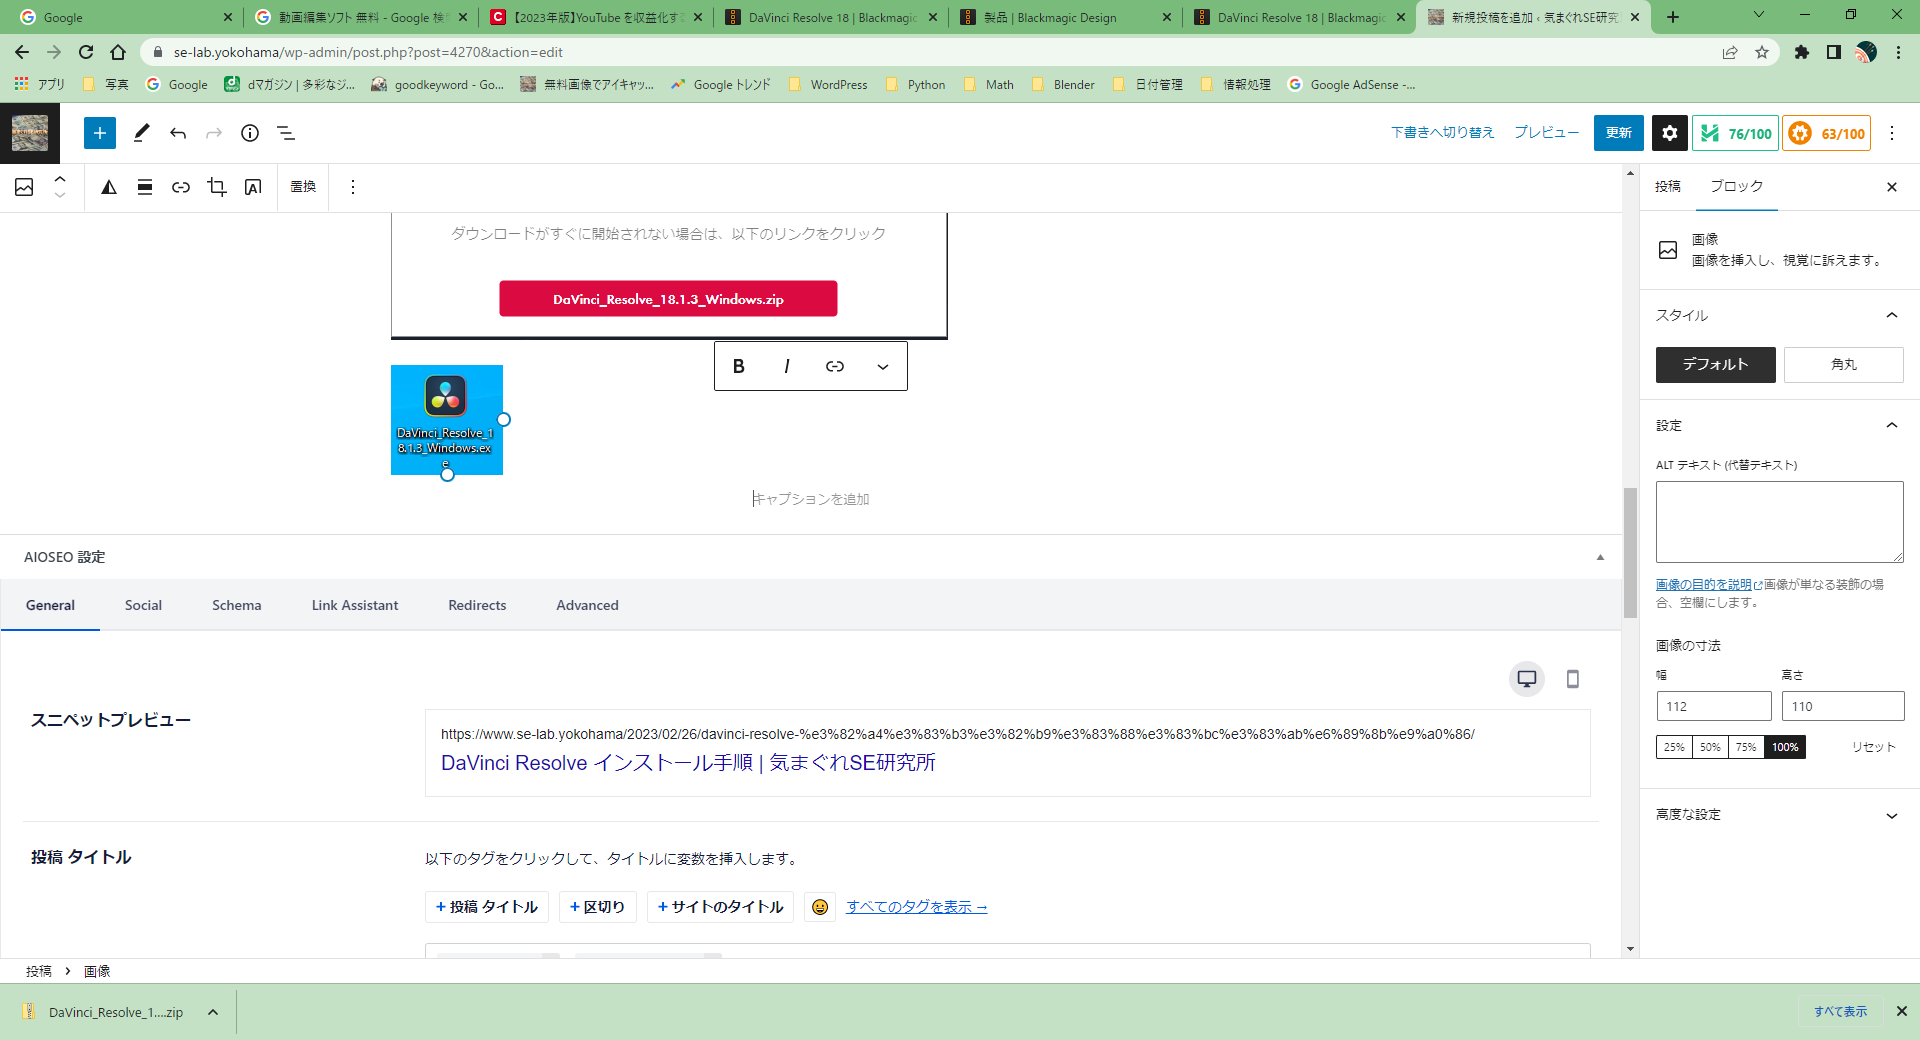Set image size to 25%
Image resolution: width=1920 pixels, height=1040 pixels.
pos(1674,747)
